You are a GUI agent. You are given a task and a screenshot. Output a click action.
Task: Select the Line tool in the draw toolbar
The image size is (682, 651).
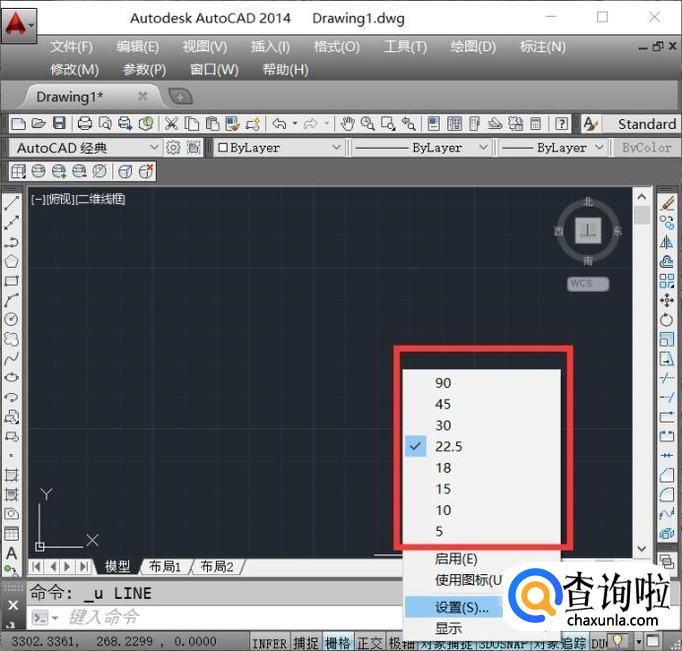point(11,204)
